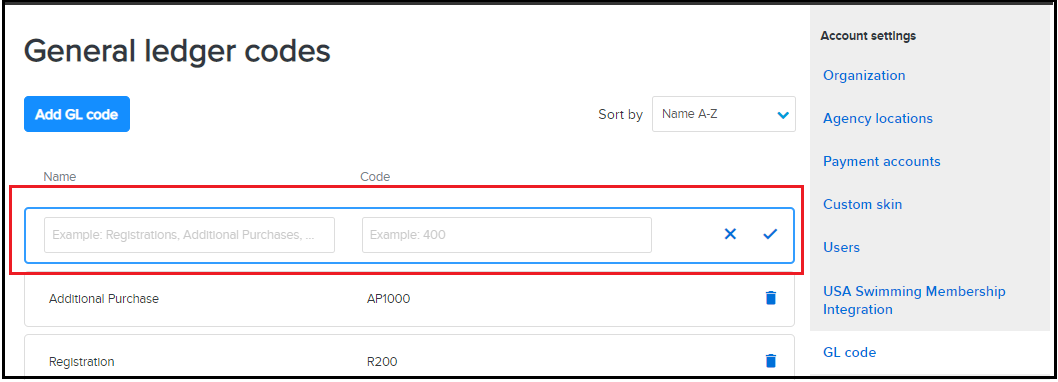Confirm the new GL code with checkmark icon
The width and height of the screenshot is (1058, 382).
point(770,234)
